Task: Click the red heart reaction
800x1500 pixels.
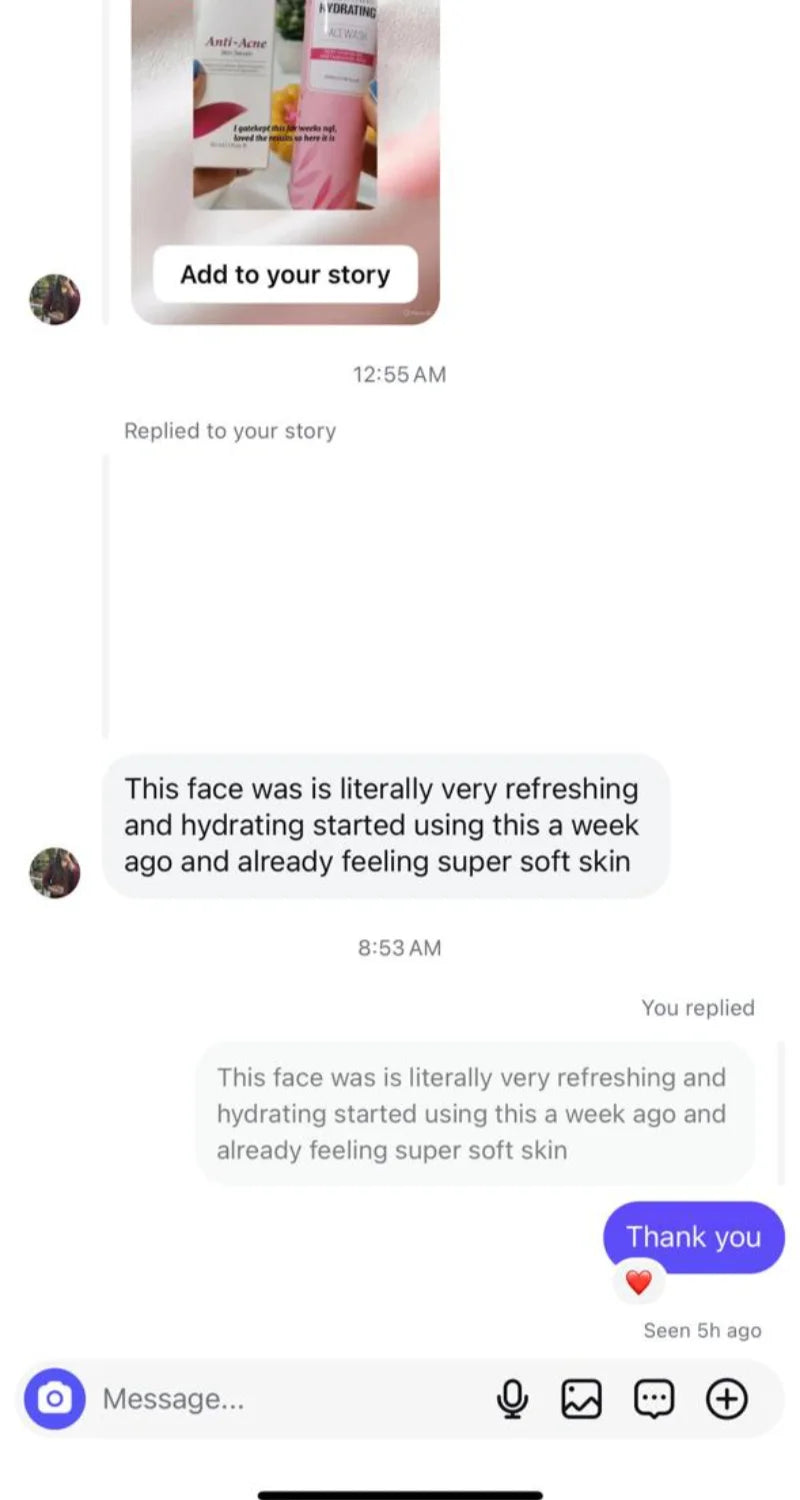Action: [x=638, y=1281]
